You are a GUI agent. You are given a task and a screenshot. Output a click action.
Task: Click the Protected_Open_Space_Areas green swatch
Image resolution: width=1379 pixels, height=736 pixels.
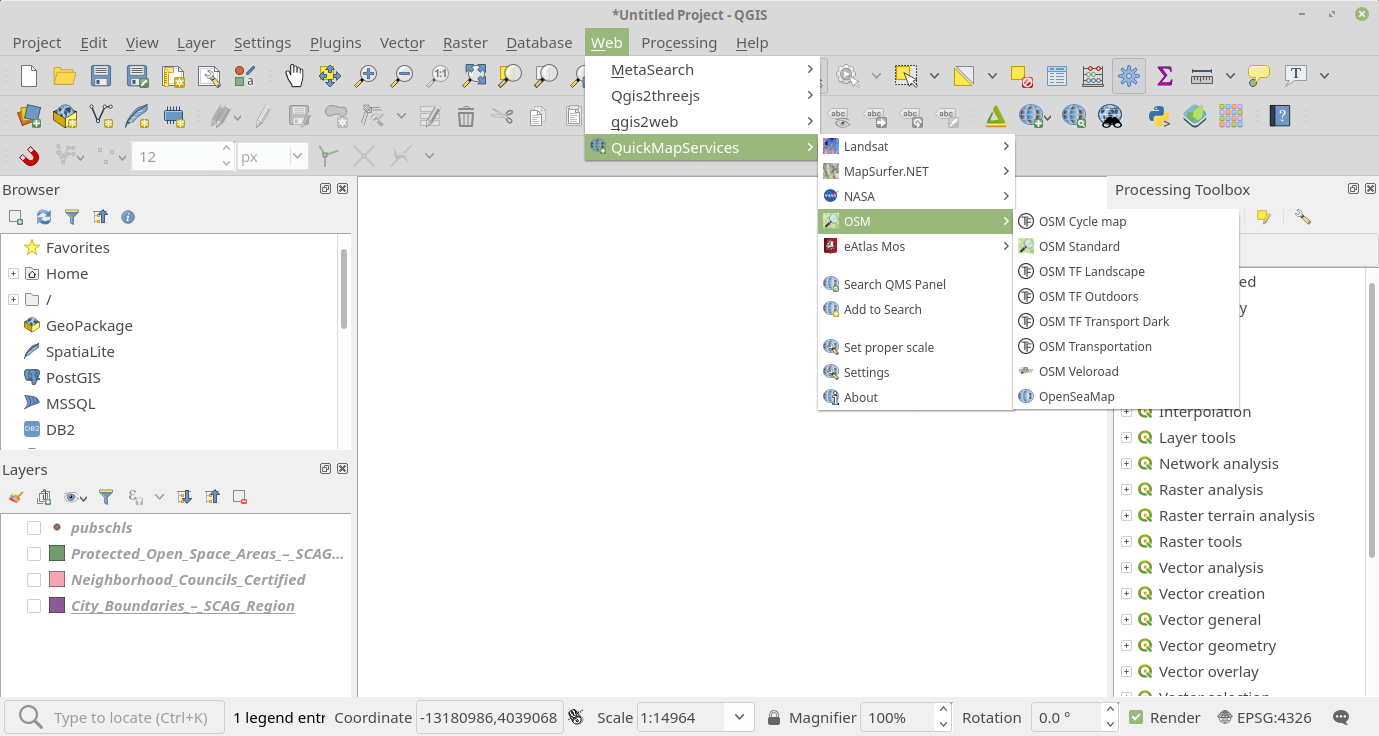click(57, 554)
